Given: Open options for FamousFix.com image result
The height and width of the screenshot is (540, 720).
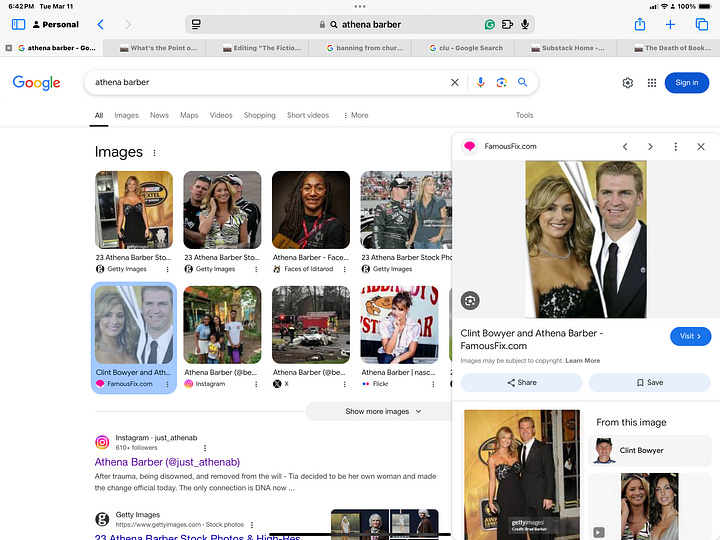Looking at the screenshot, I should (168, 384).
